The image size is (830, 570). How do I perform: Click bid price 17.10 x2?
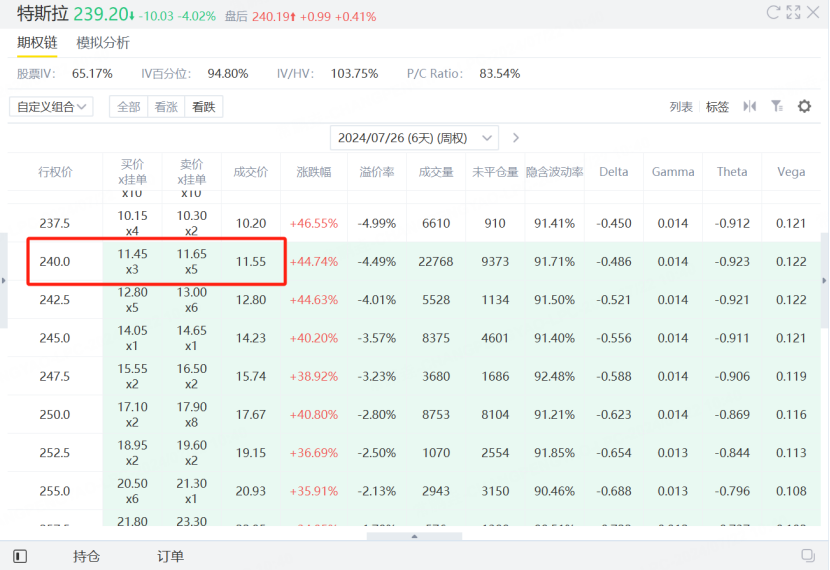point(132,414)
